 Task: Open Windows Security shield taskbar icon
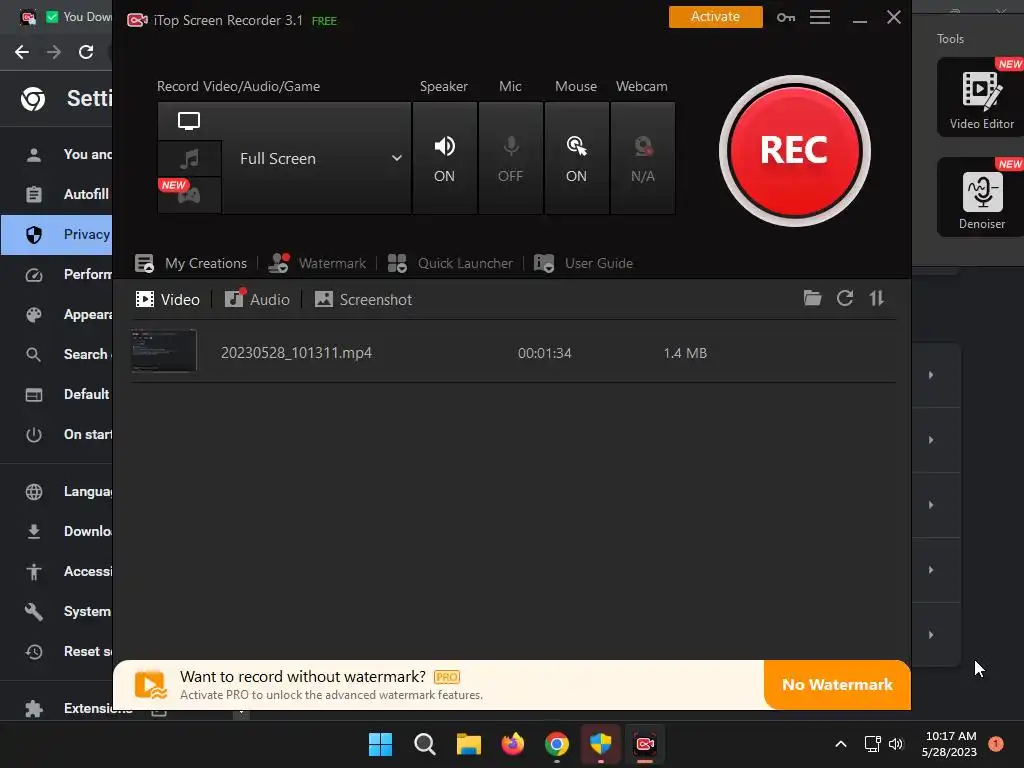600,744
